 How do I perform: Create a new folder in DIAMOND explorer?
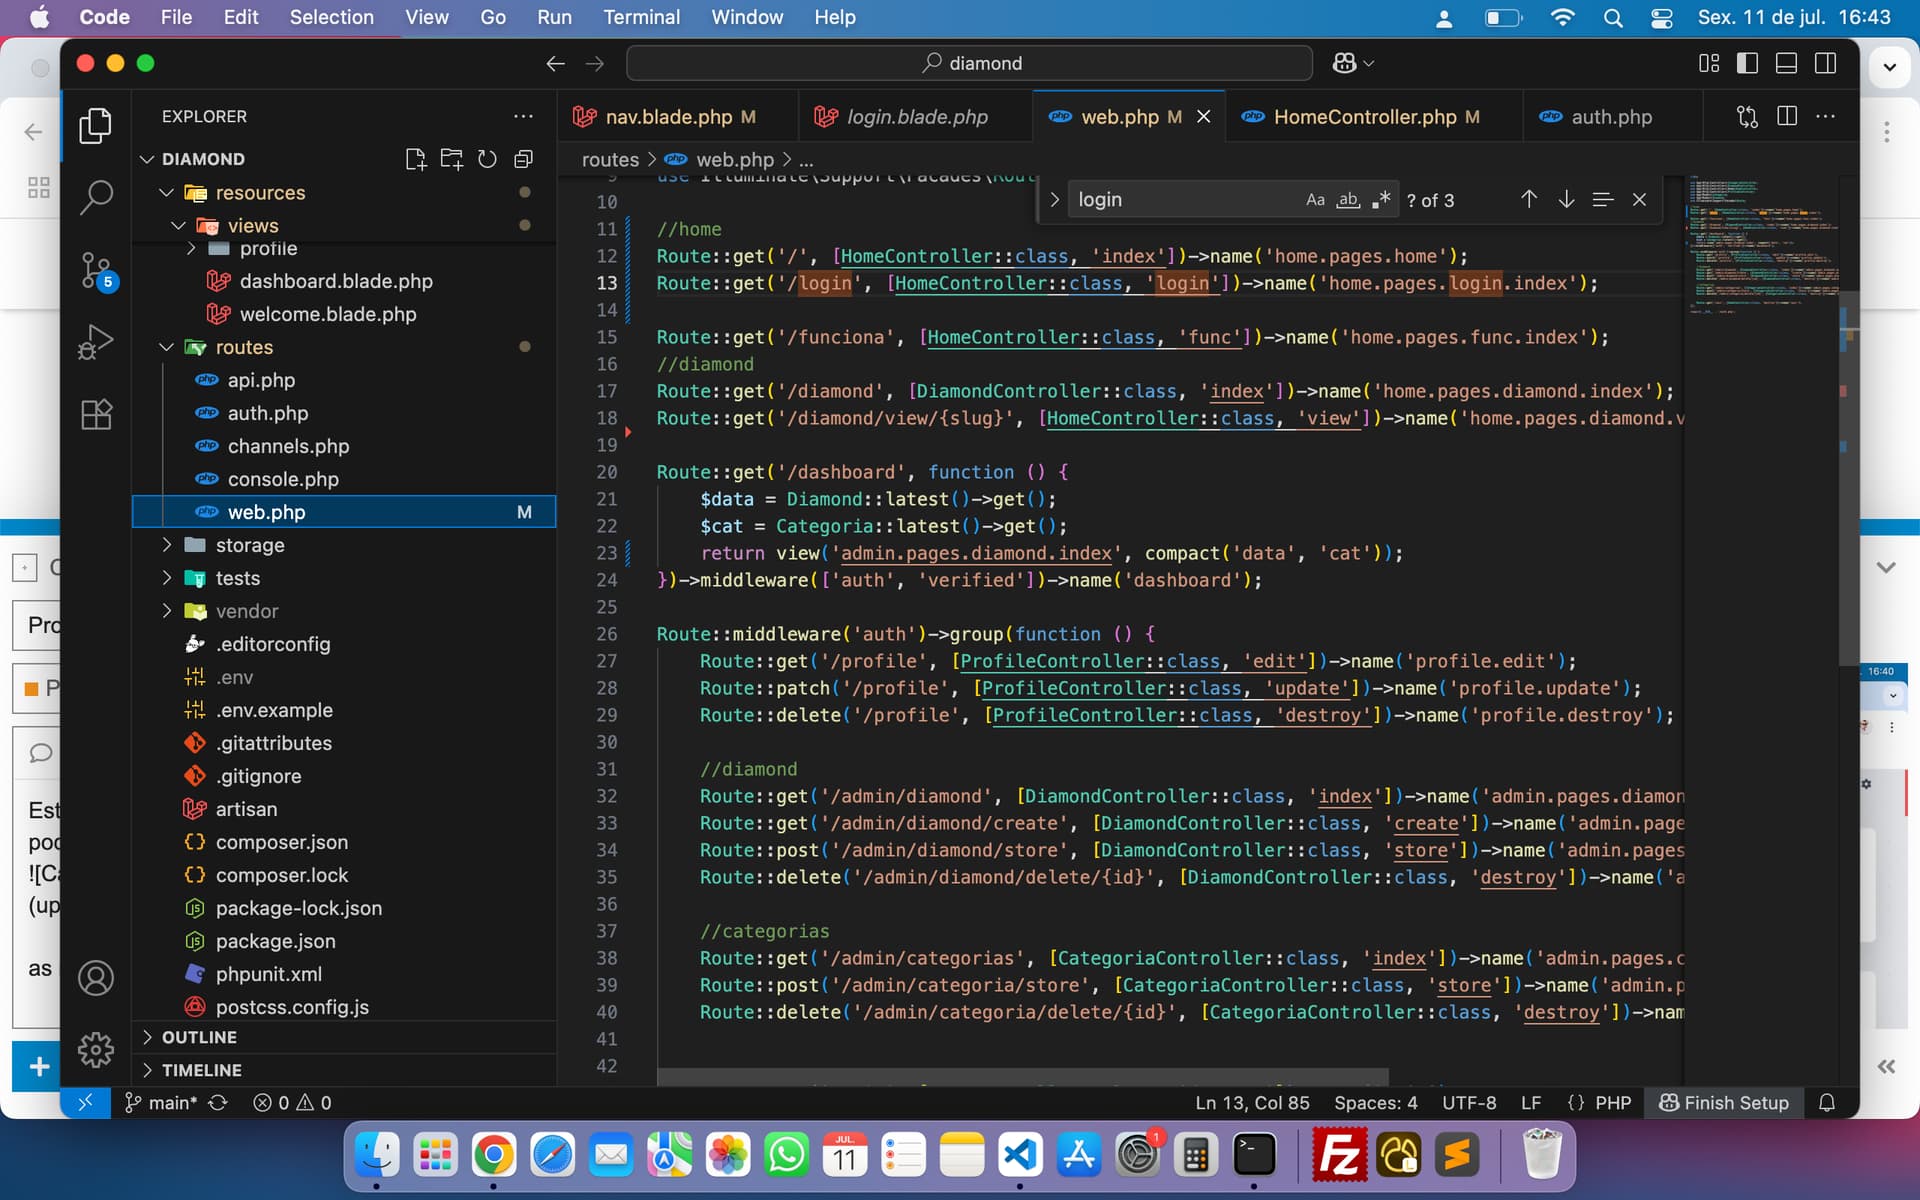click(x=452, y=159)
